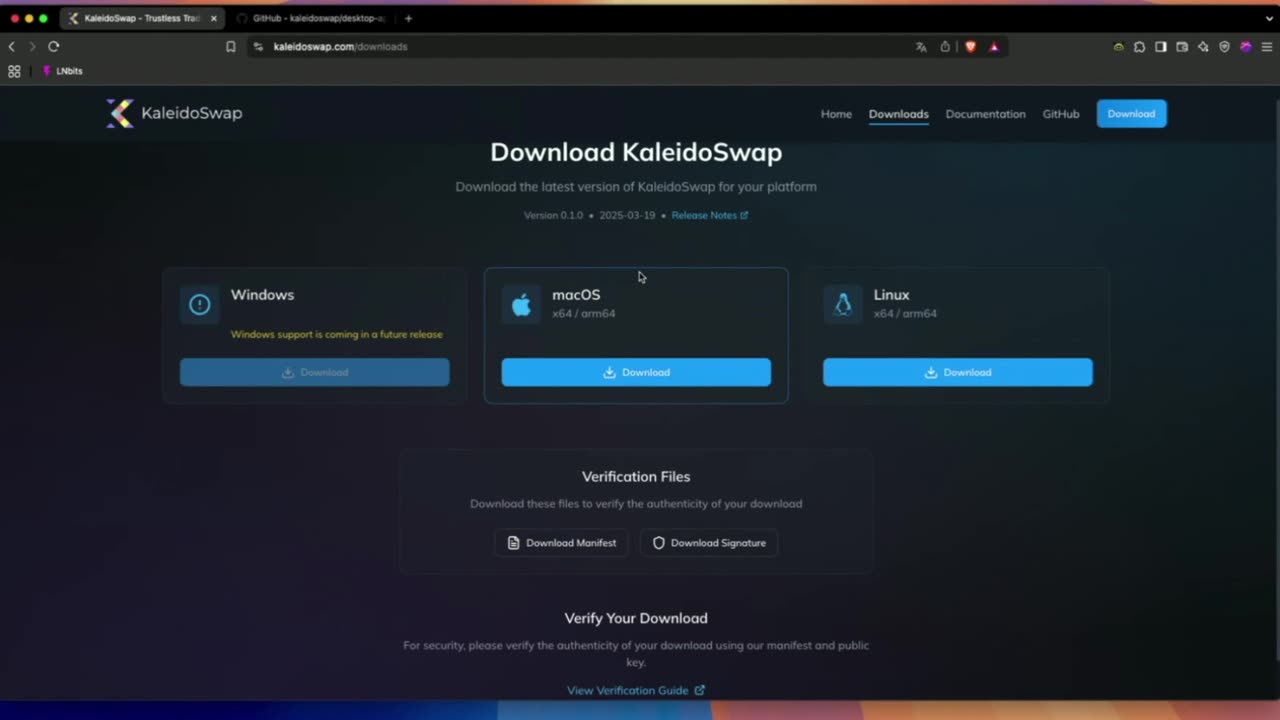
Task: Open the LNbits bookmark
Action: pos(62,71)
